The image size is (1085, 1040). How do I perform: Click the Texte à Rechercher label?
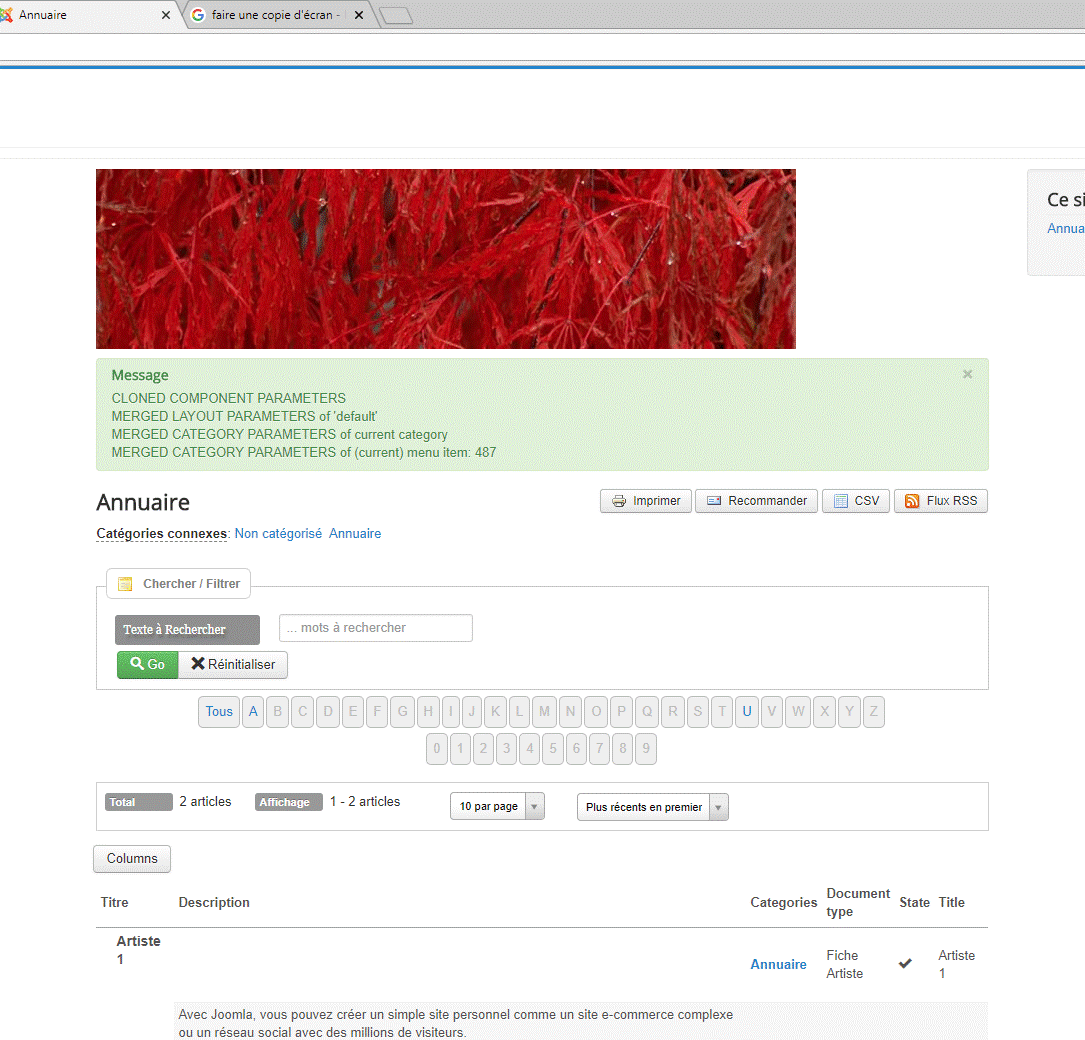point(188,630)
